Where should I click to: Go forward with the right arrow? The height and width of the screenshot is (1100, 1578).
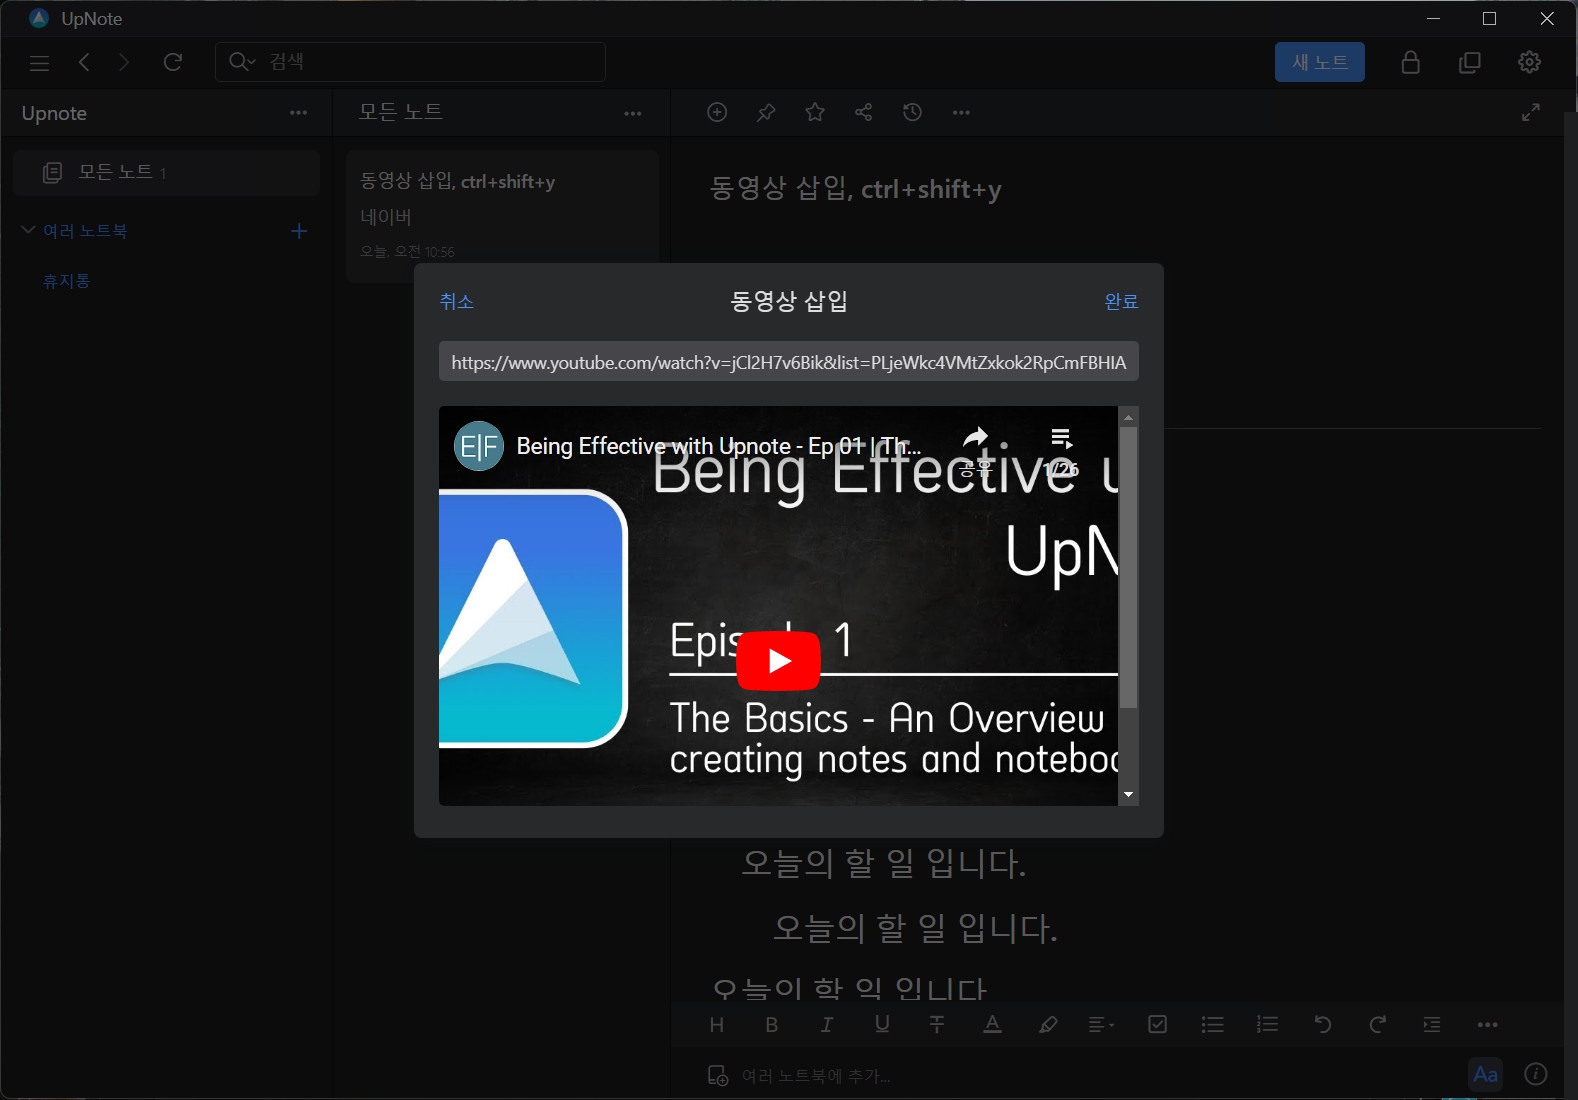(124, 62)
